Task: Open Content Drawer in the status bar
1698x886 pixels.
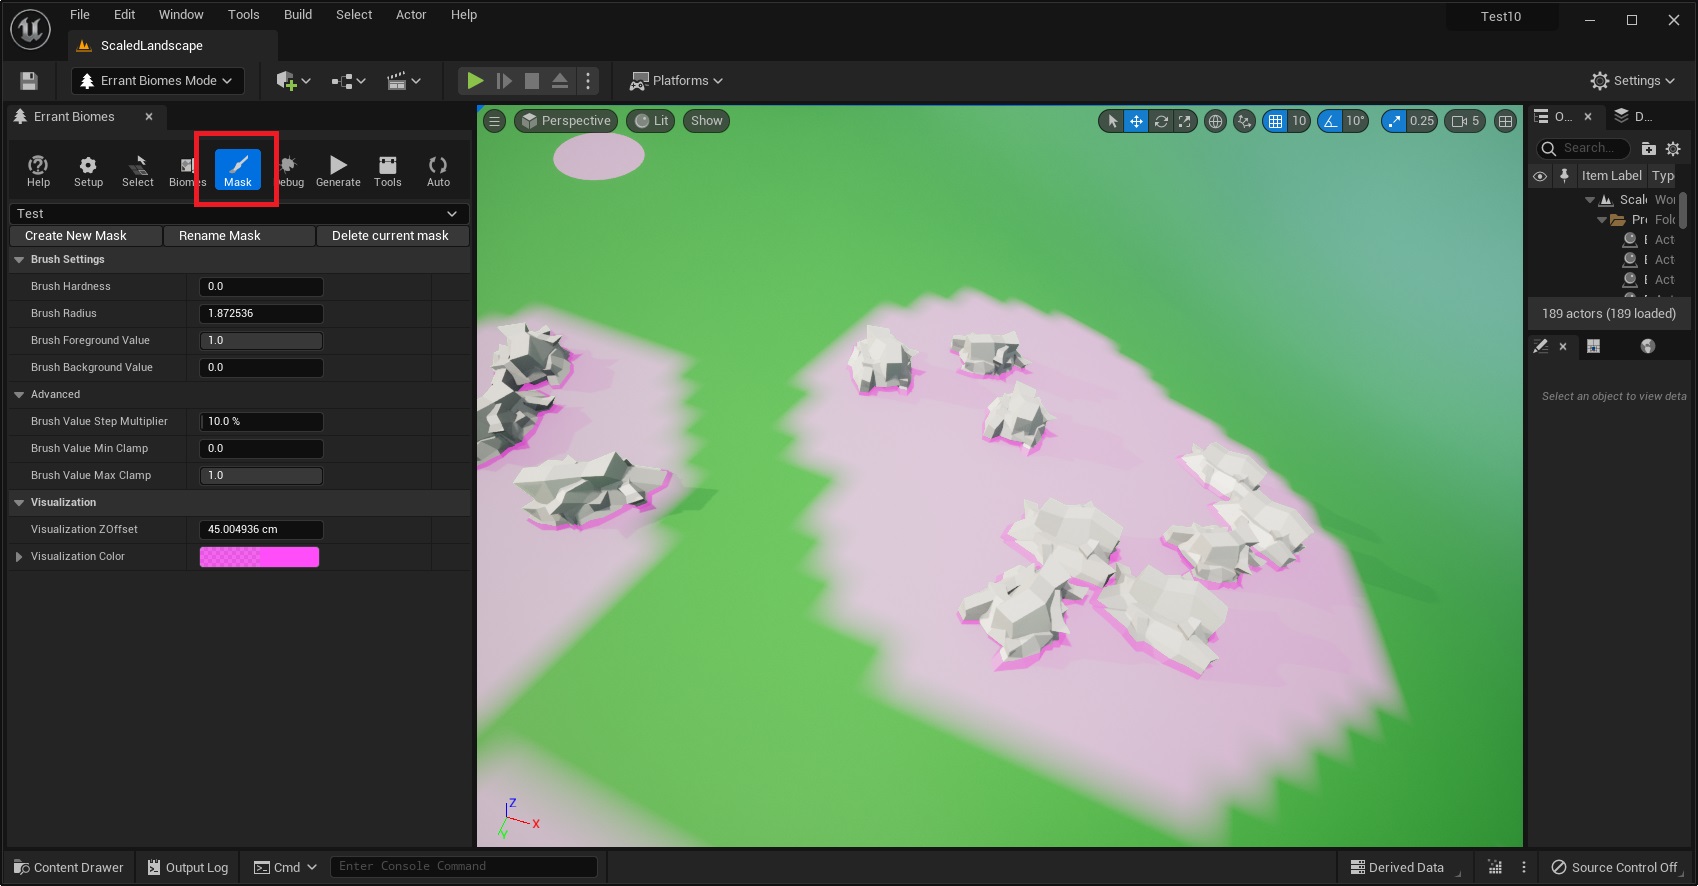Action: click(x=69, y=867)
